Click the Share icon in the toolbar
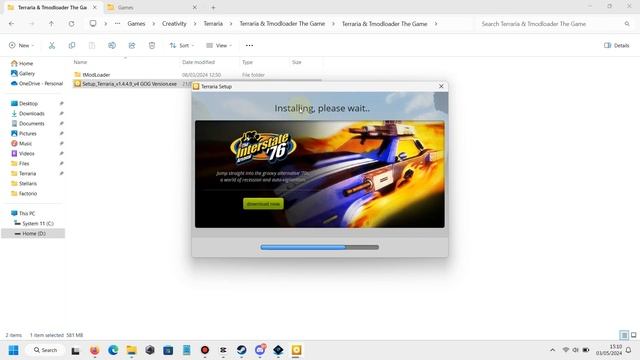This screenshot has height=360, width=640. [132, 45]
